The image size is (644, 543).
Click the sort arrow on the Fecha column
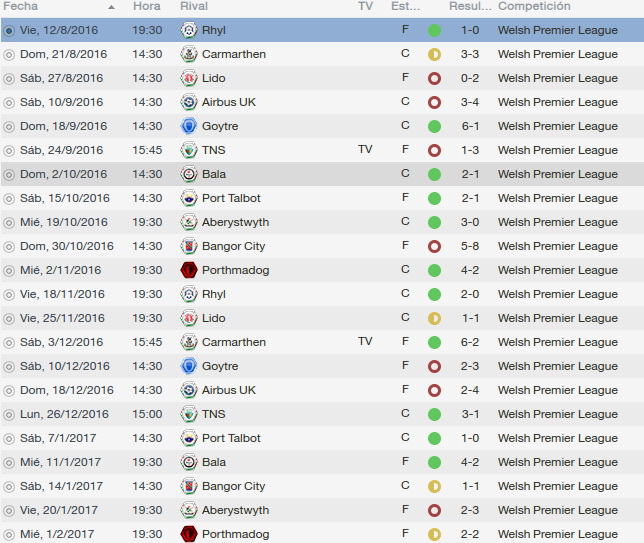click(111, 7)
